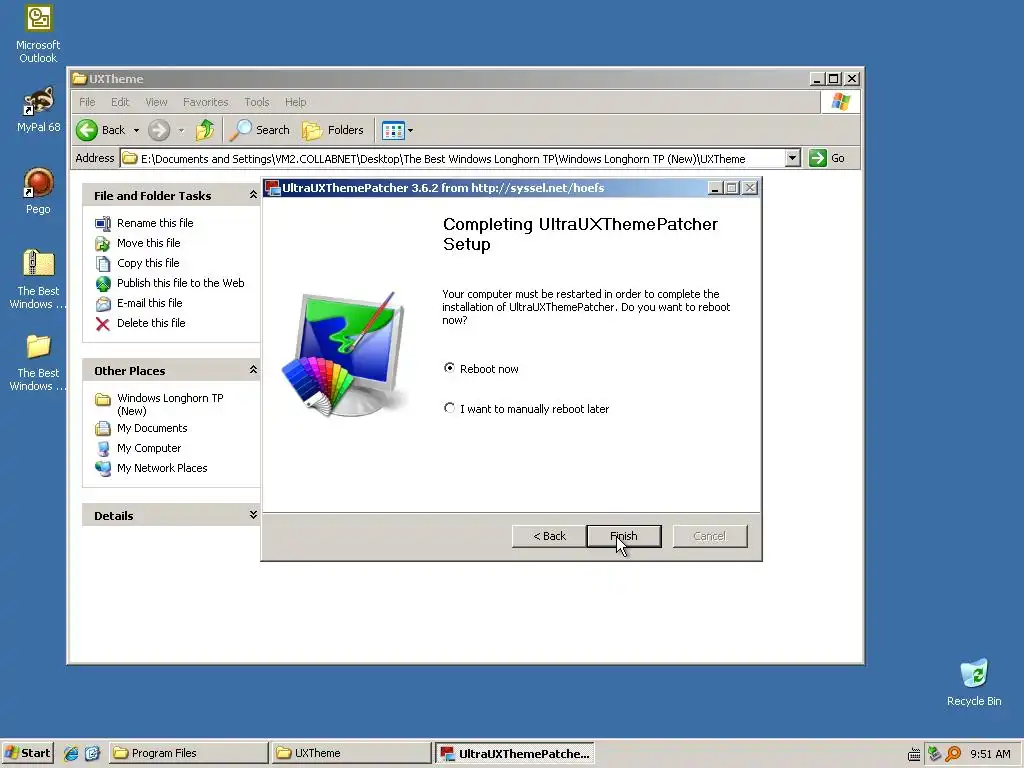The width and height of the screenshot is (1024, 768).
Task: Select The Best Windows zip archive icon
Action: [x=38, y=280]
